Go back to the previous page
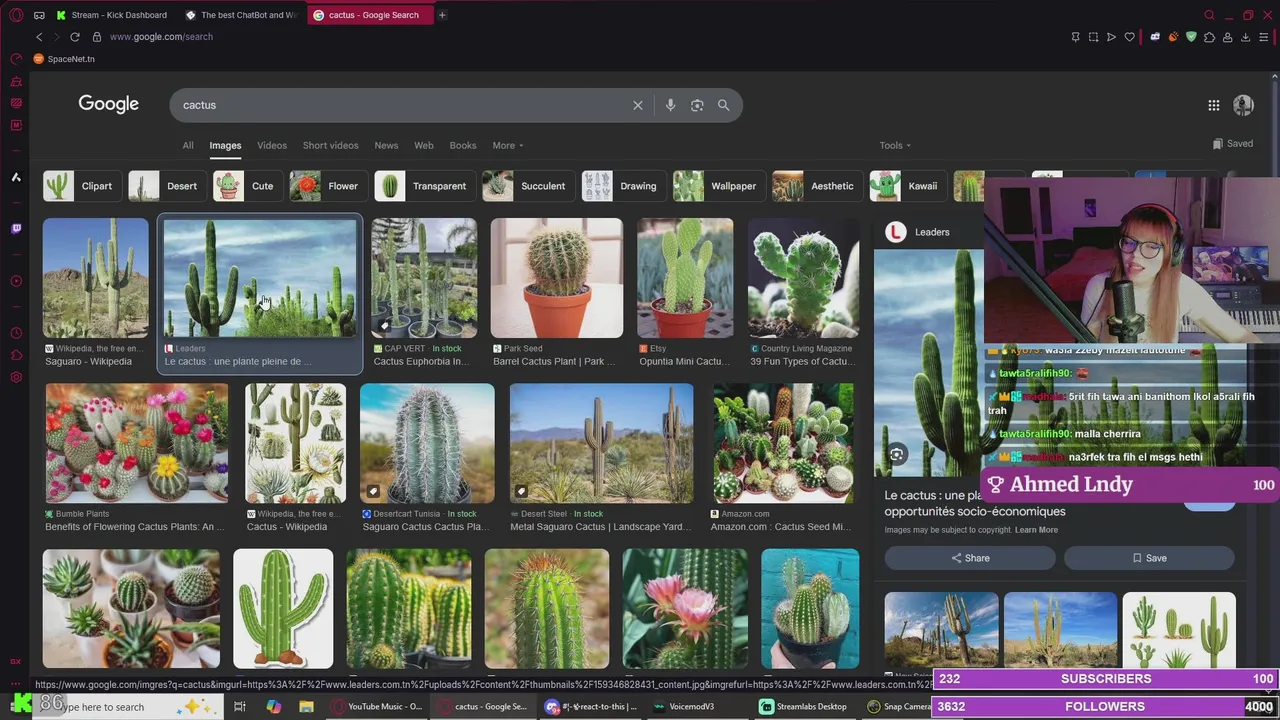The image size is (1280, 720). 39,37
